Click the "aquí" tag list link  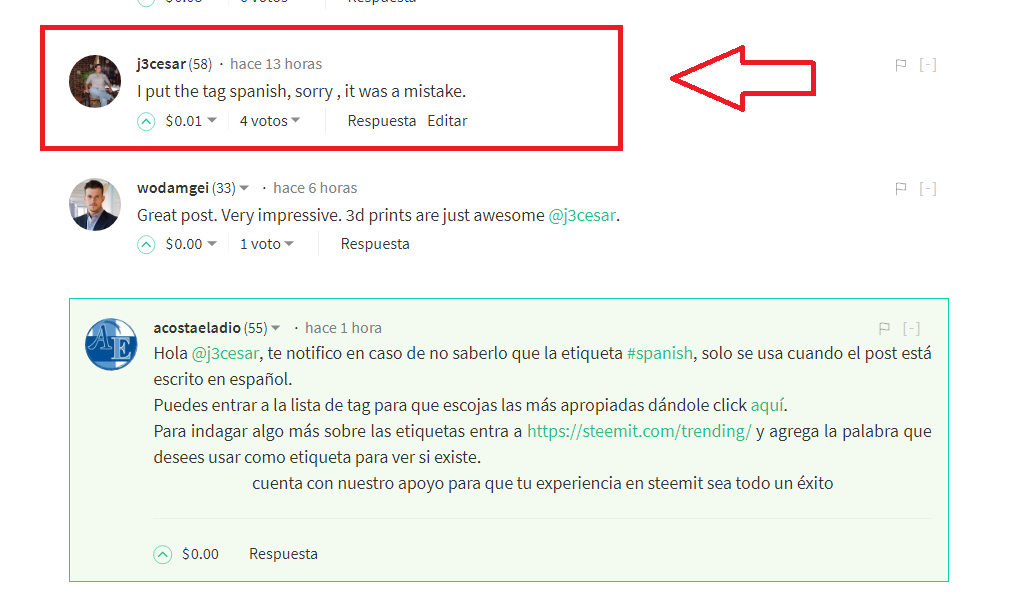point(767,405)
